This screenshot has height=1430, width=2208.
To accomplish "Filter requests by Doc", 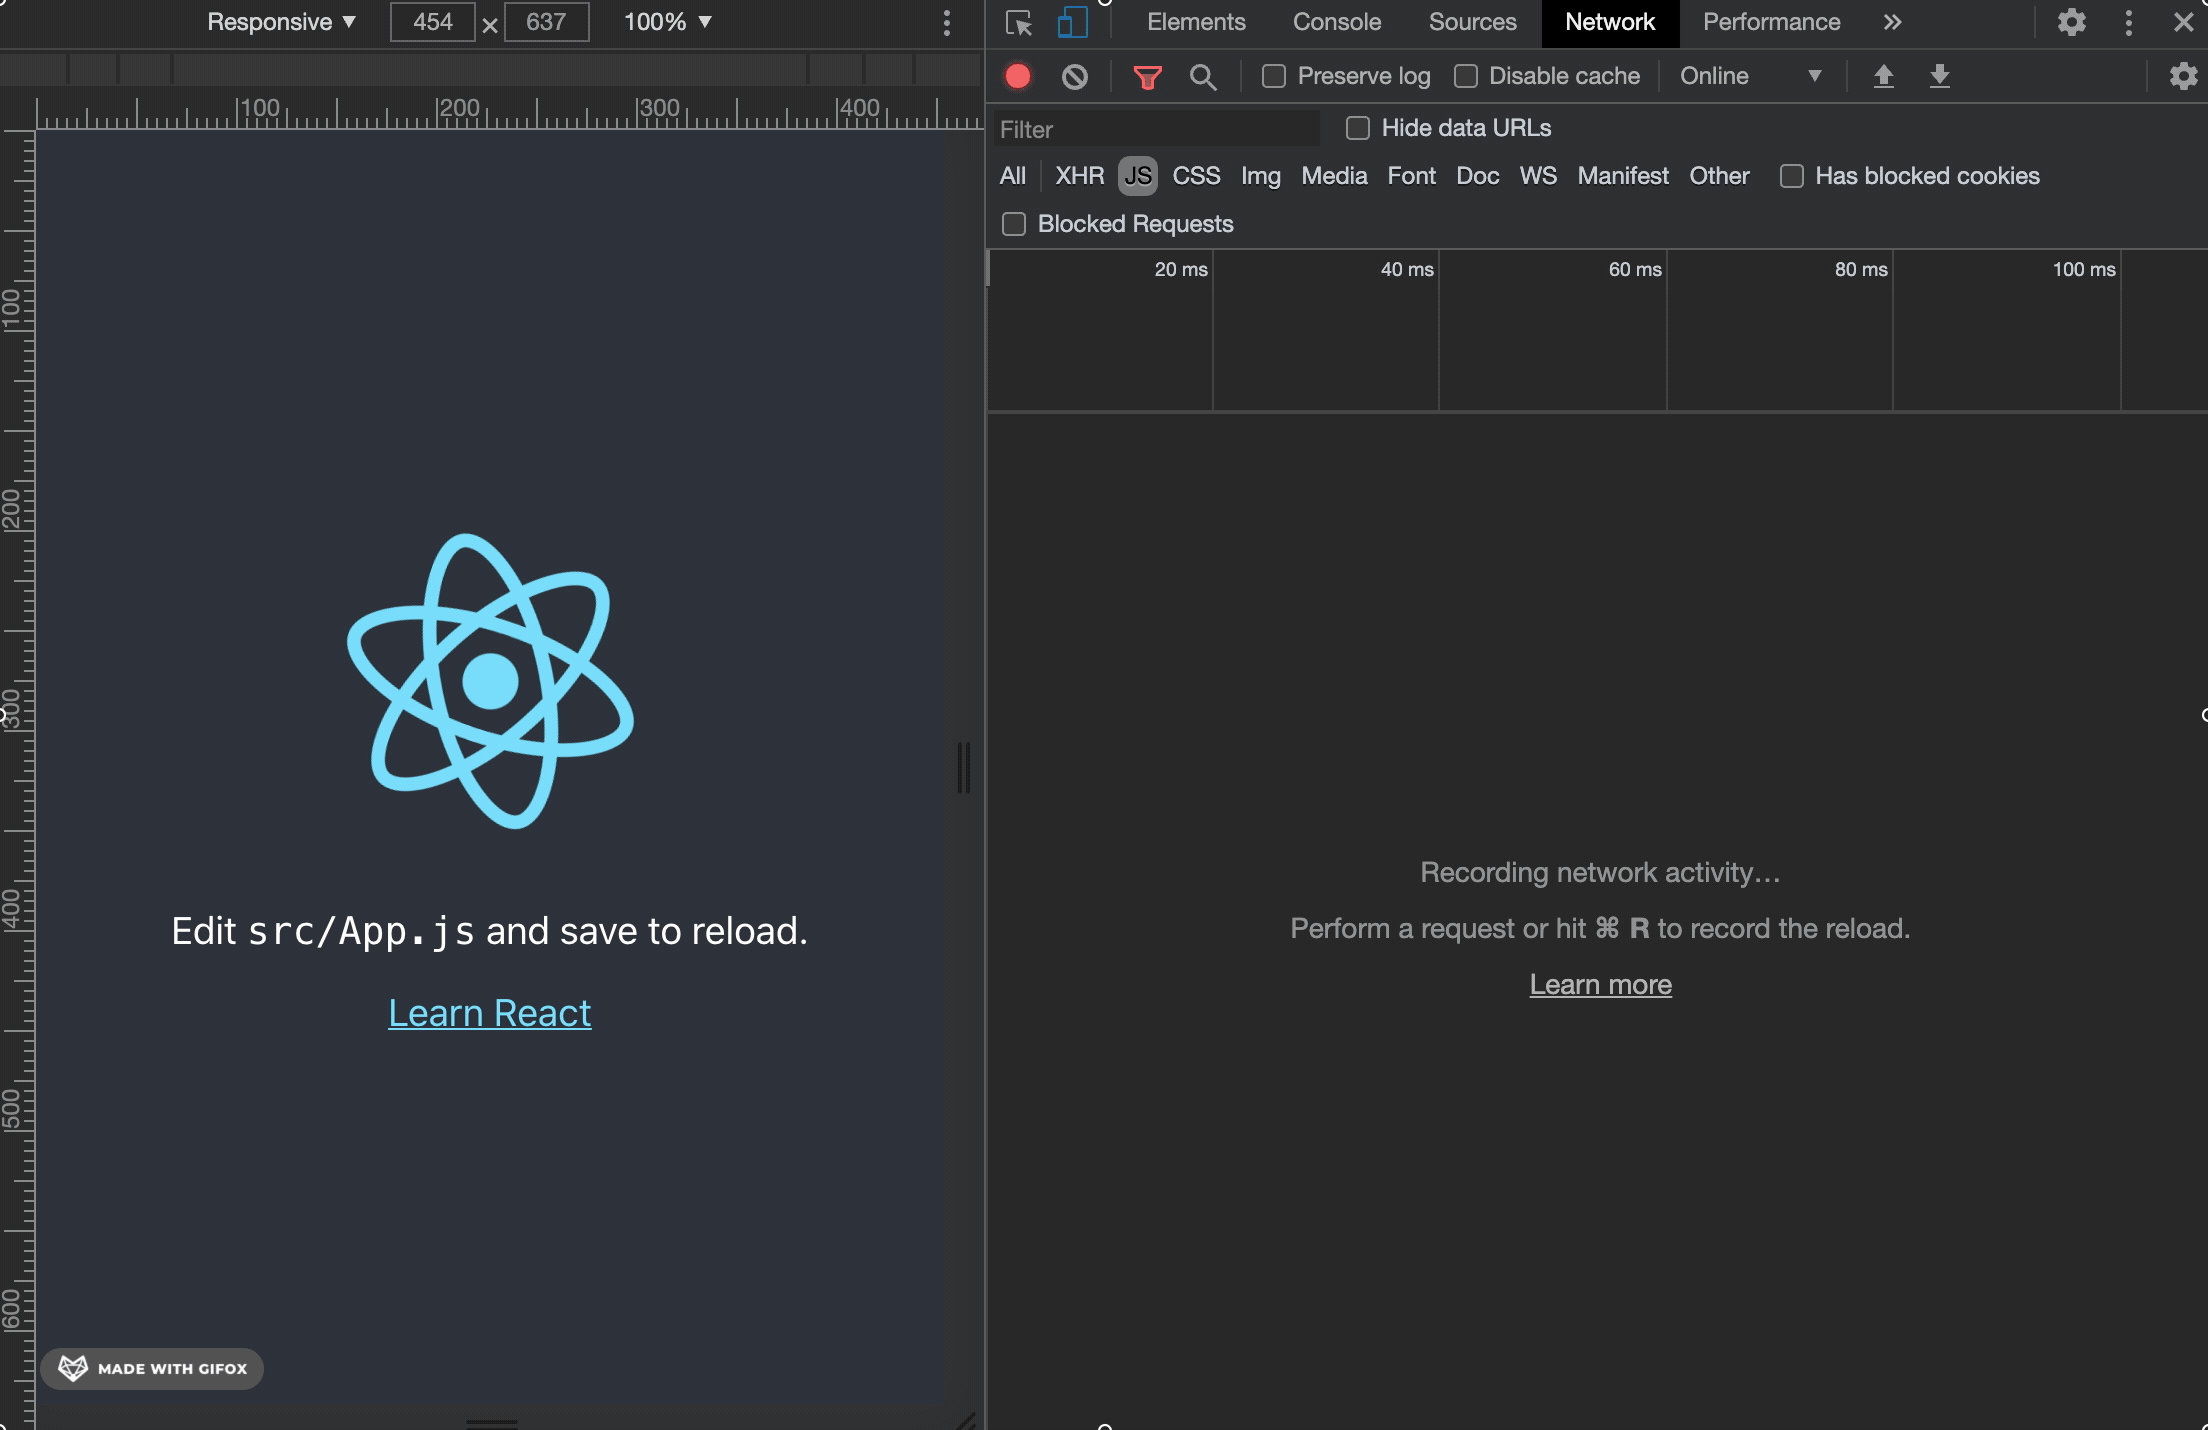I will coord(1477,176).
